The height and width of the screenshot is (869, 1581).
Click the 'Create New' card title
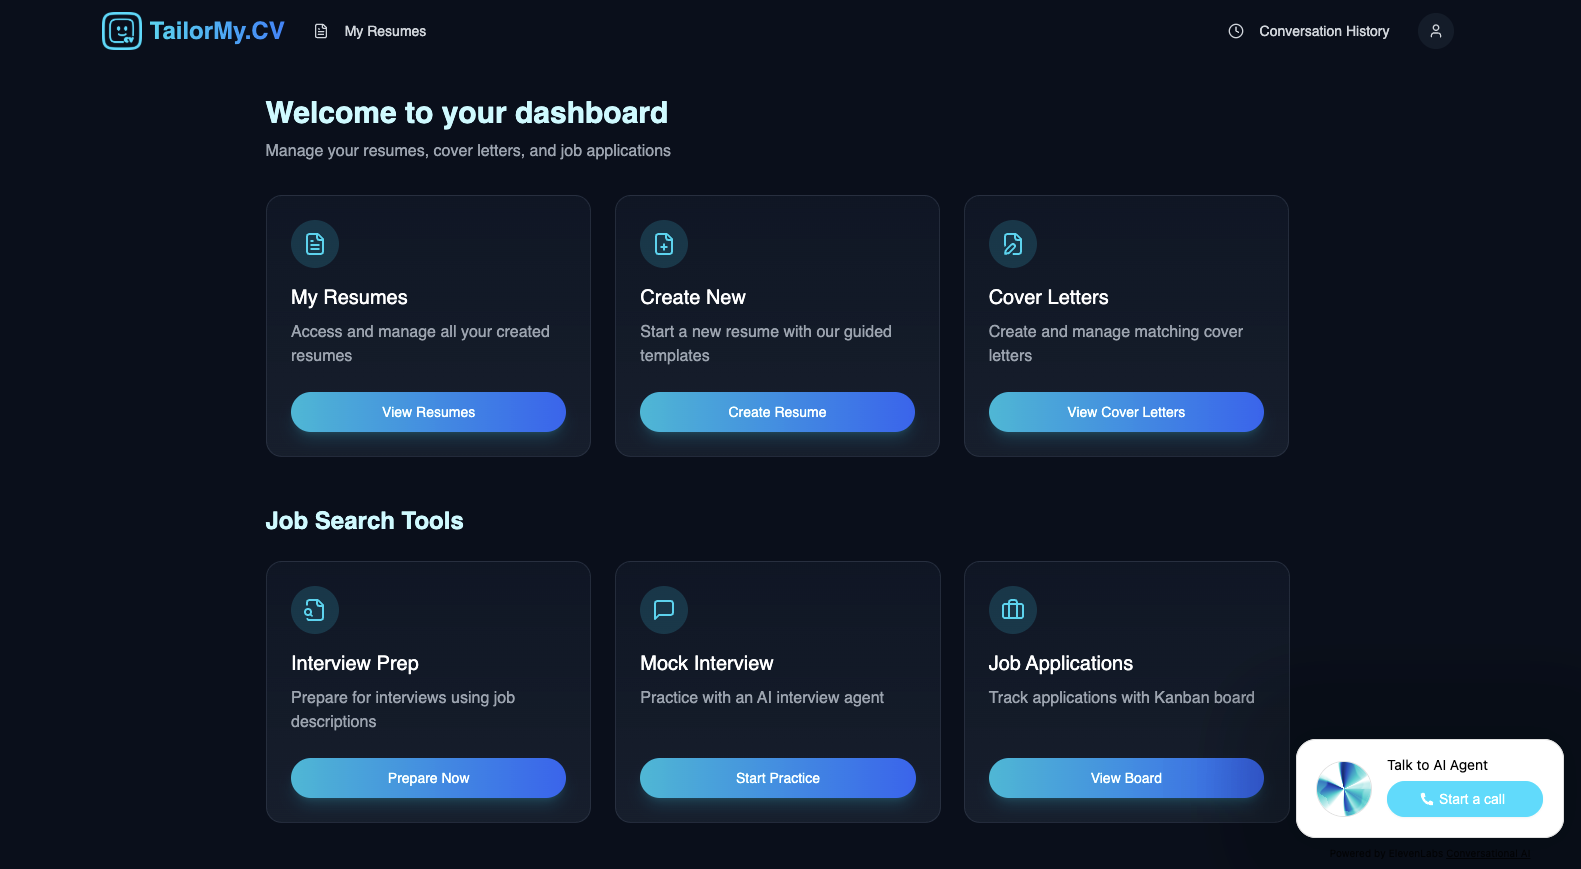pyautogui.click(x=693, y=297)
